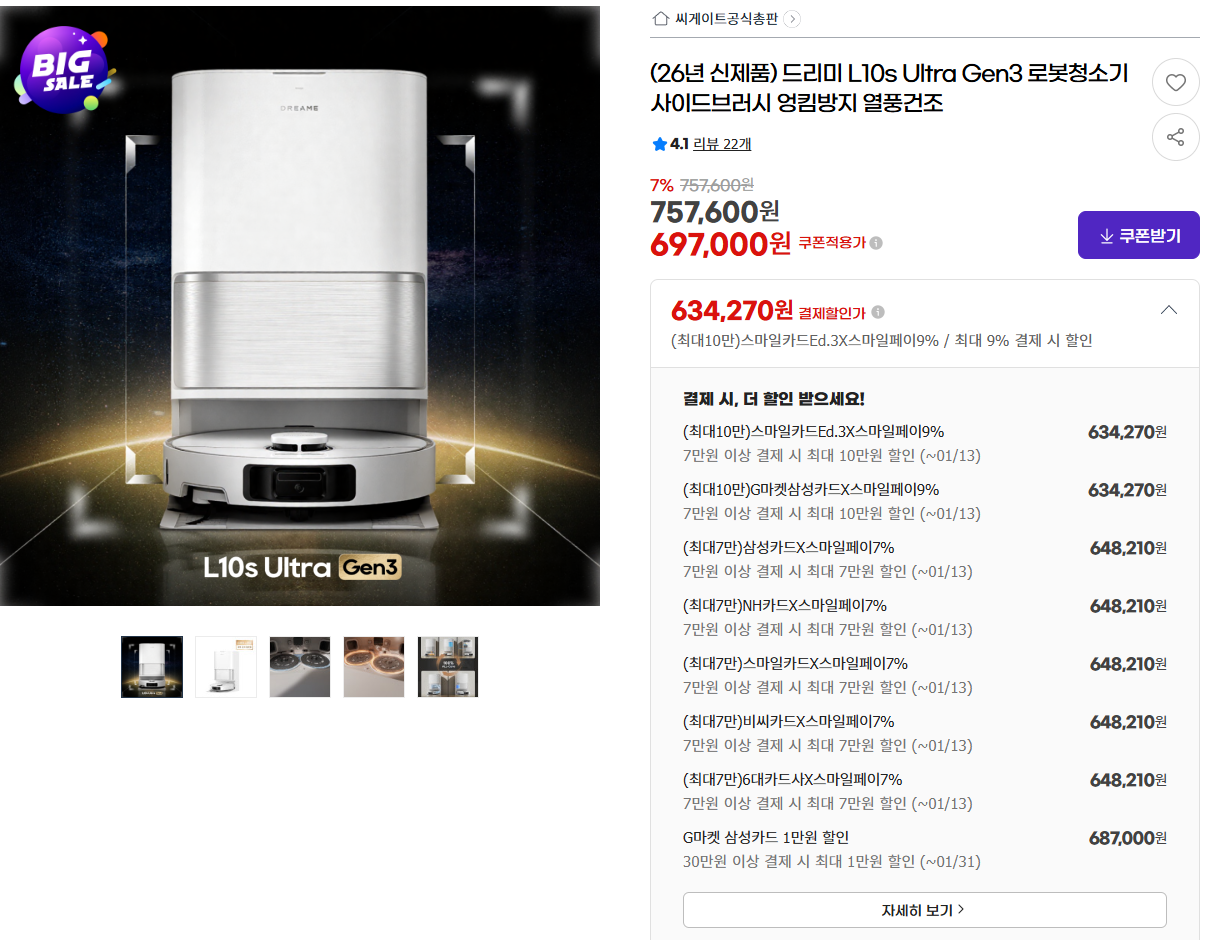Click the arrow chip next to store name
Image resolution: width=1208 pixels, height=940 pixels.
click(792, 18)
